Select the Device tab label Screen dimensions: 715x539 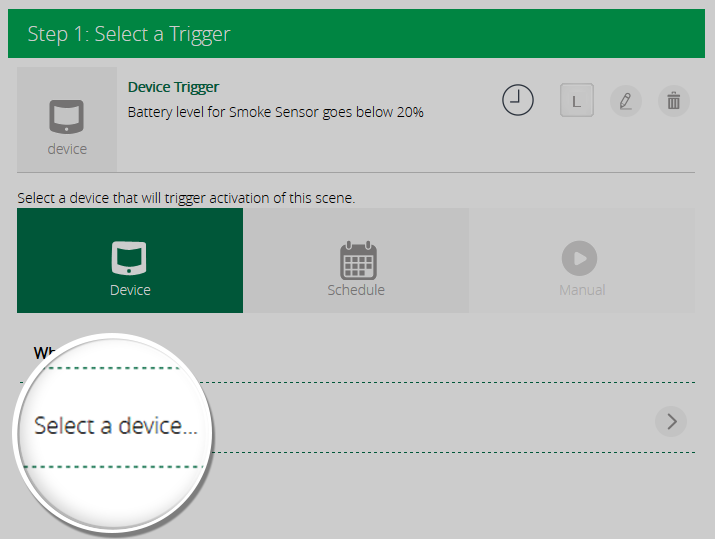pos(130,290)
